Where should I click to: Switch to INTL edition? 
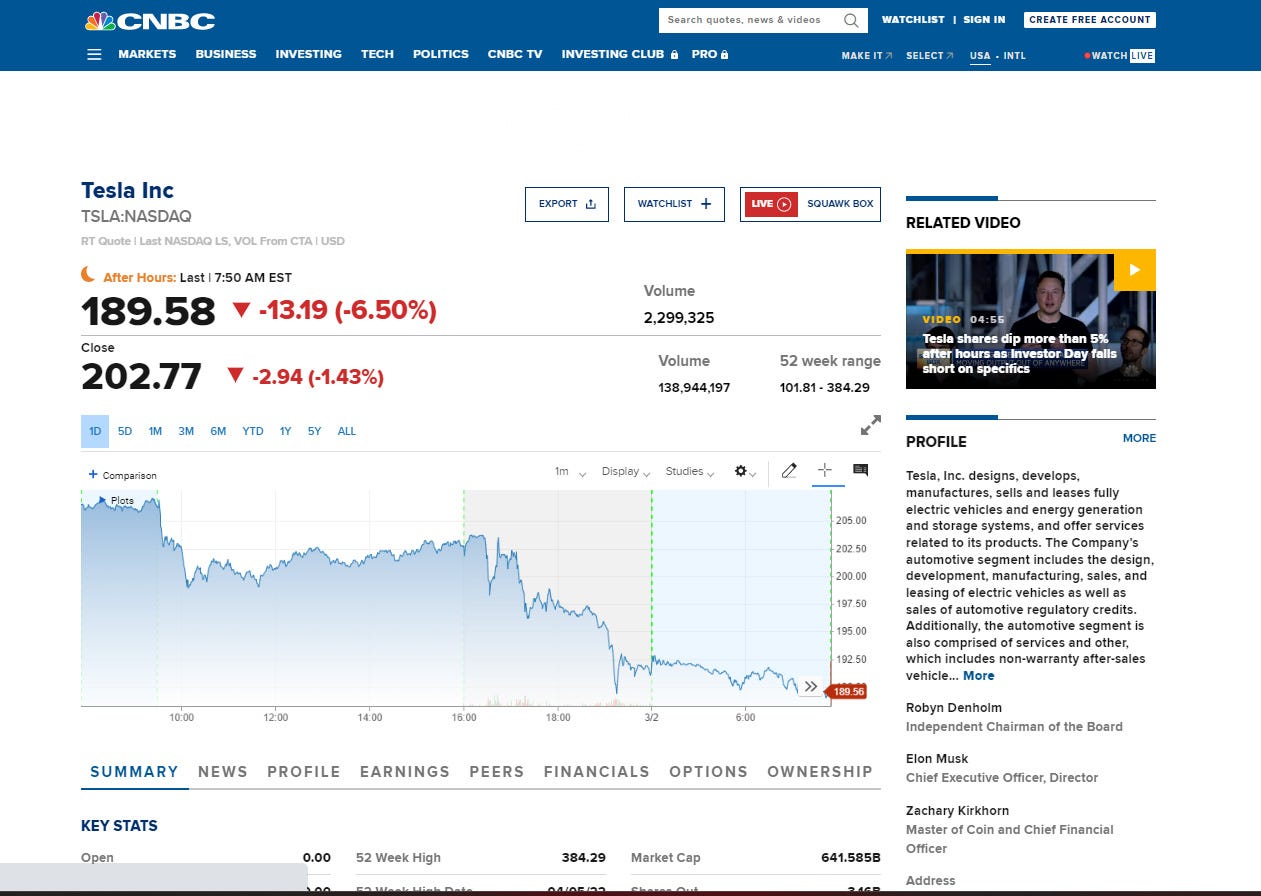click(x=1014, y=56)
